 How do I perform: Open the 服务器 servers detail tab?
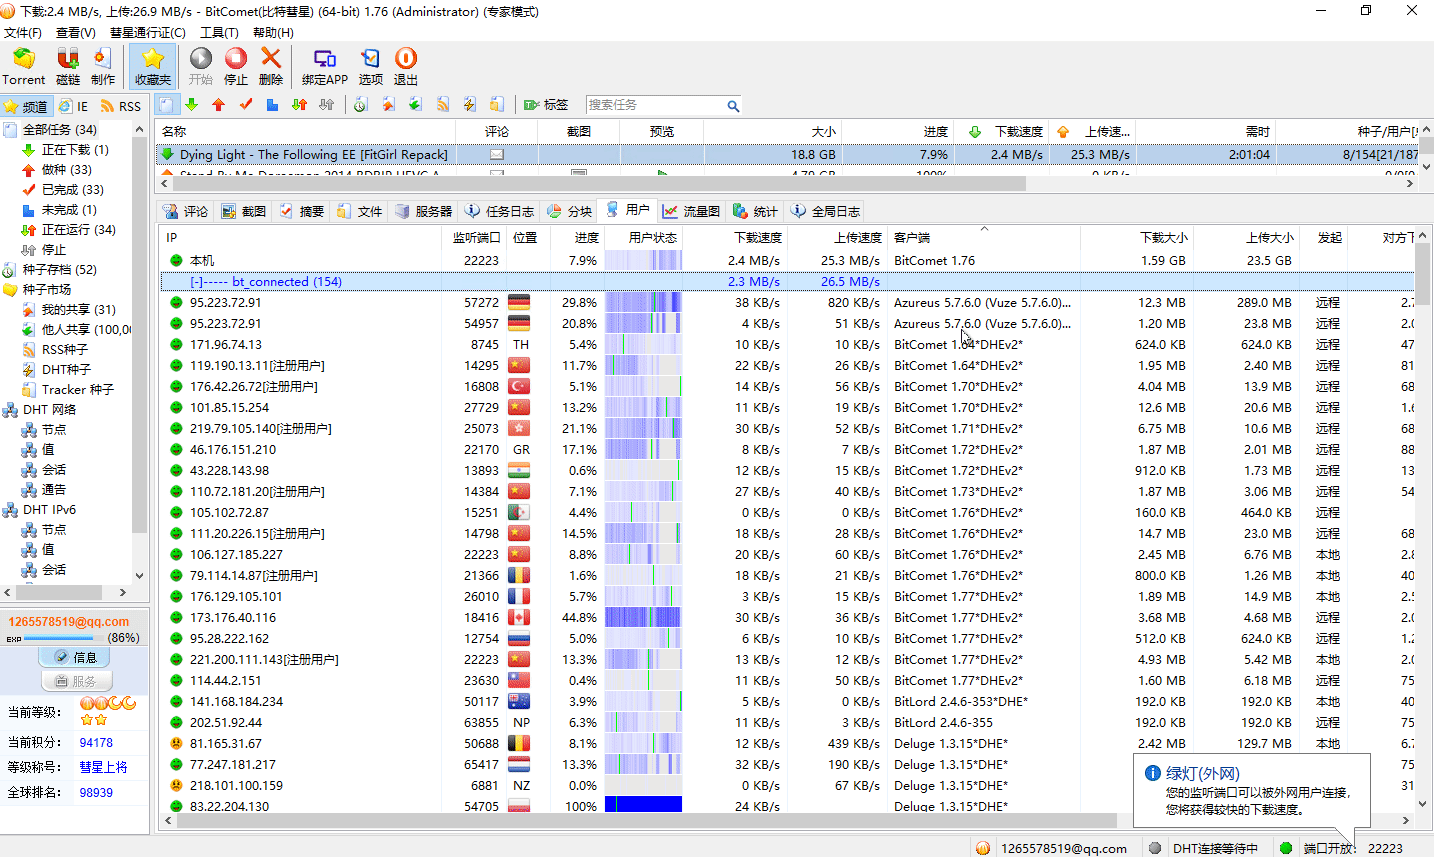(x=423, y=211)
